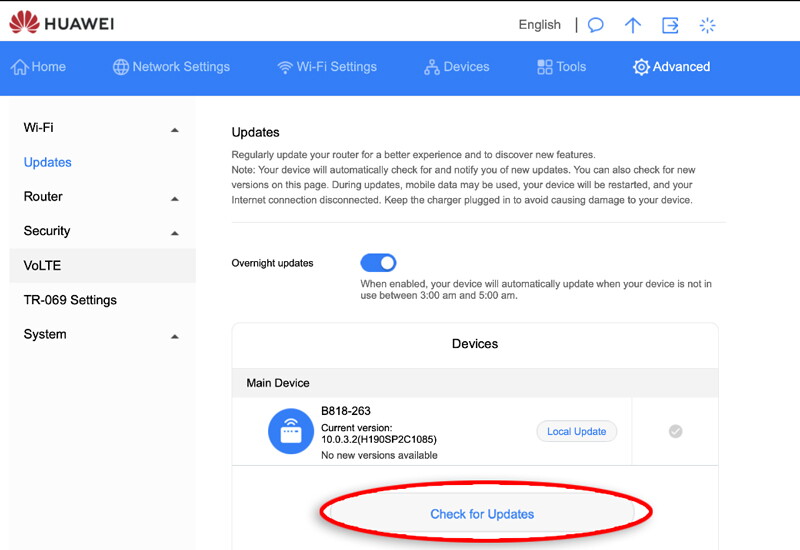Viewport: 800px width, 550px height.
Task: Click the 'No new versions available' text
Action: pos(379,455)
